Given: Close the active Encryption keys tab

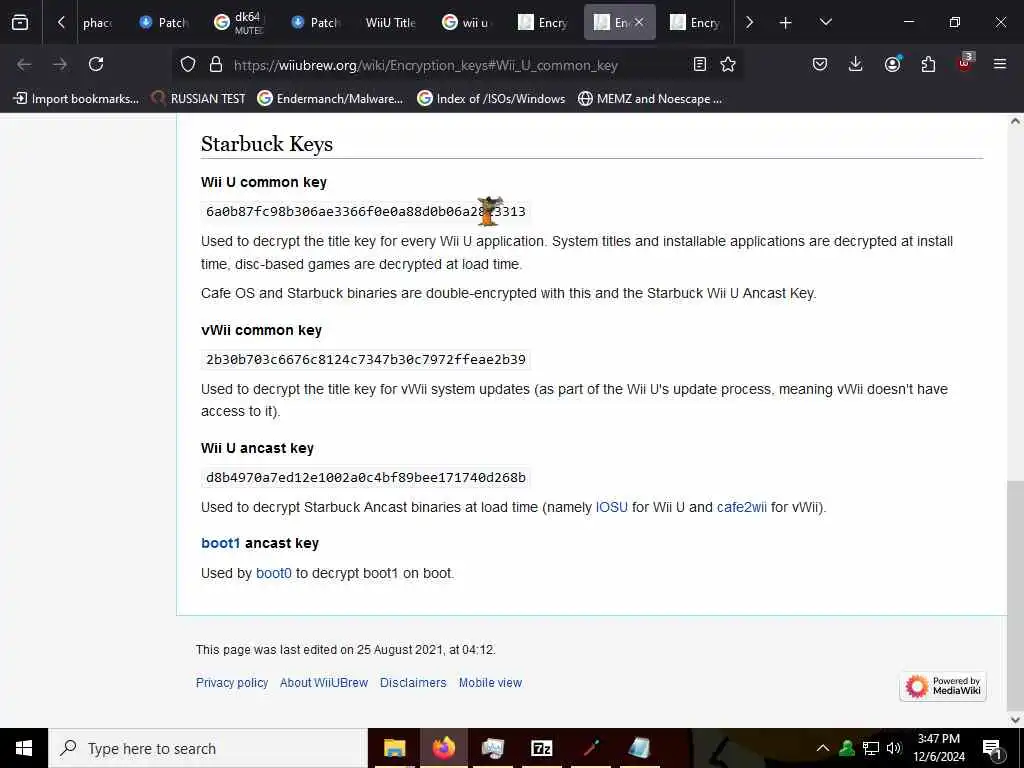Looking at the screenshot, I should click(639, 22).
